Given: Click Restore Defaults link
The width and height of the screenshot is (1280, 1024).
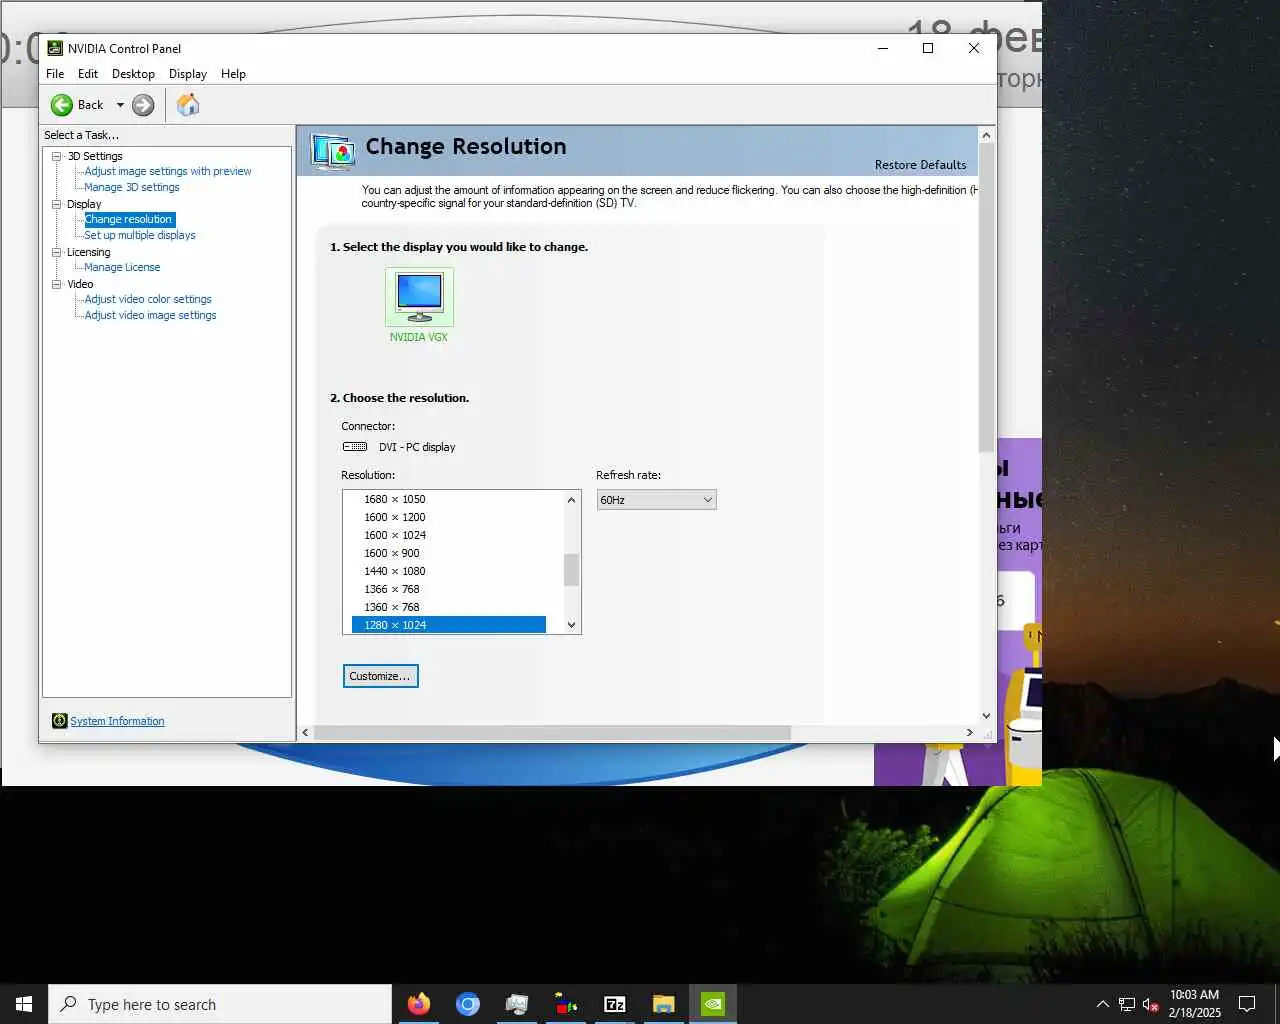Looking at the screenshot, I should coord(920,165).
